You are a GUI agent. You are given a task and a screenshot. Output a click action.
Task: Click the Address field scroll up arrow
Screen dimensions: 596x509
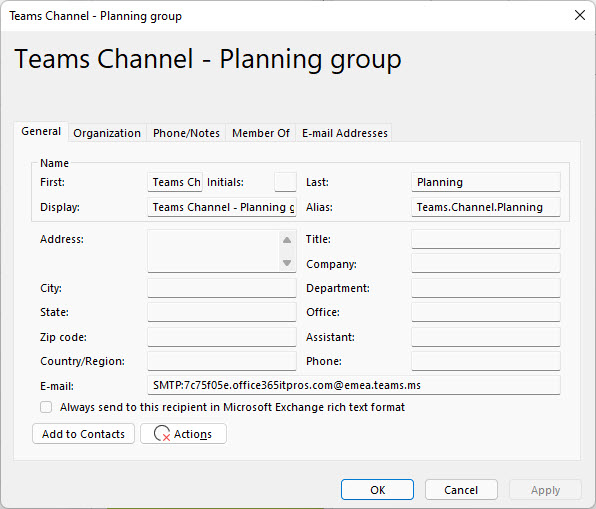point(287,240)
